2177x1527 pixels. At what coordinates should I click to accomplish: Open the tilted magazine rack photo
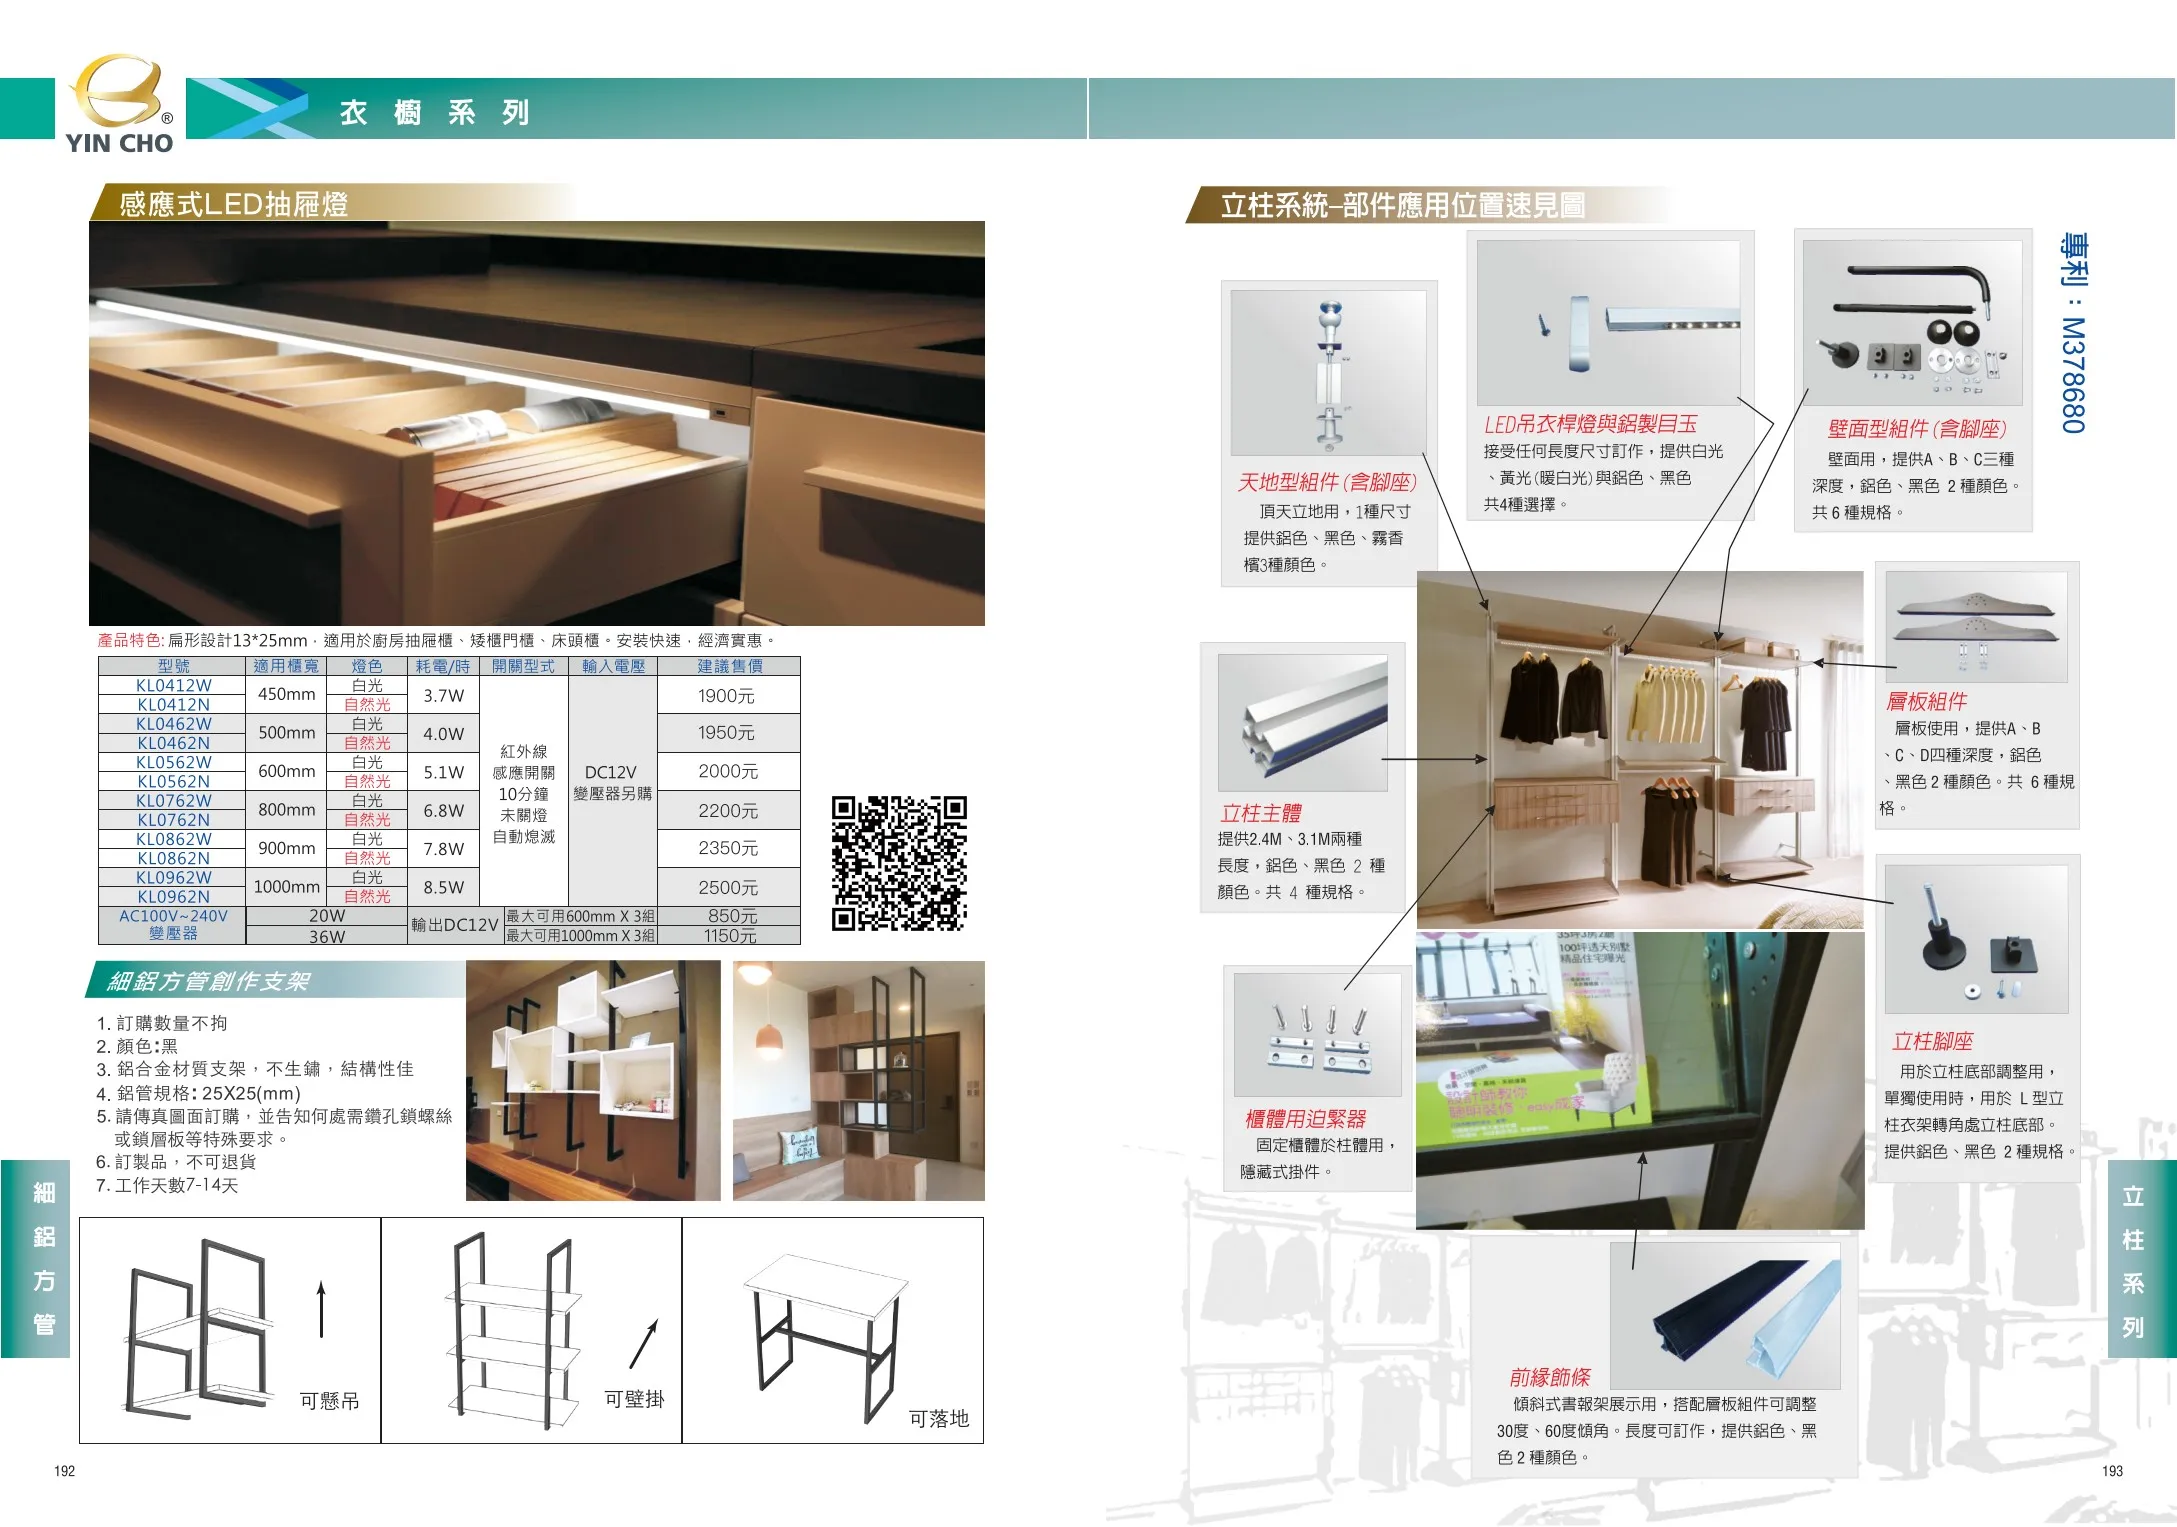1640,1081
